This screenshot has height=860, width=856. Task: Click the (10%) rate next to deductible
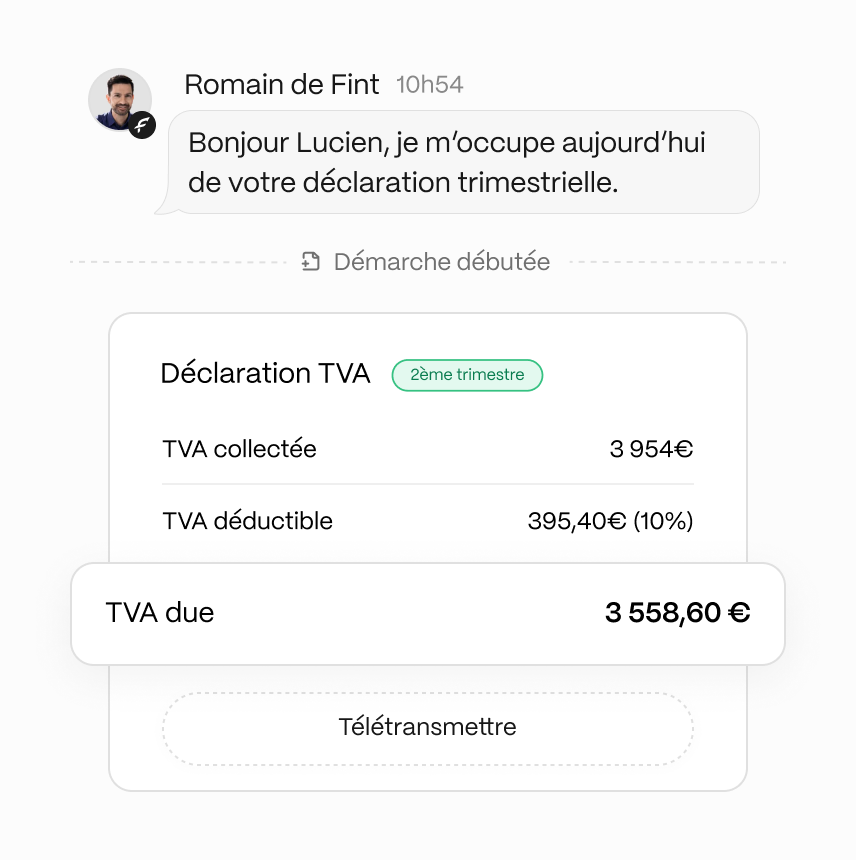[x=663, y=521]
